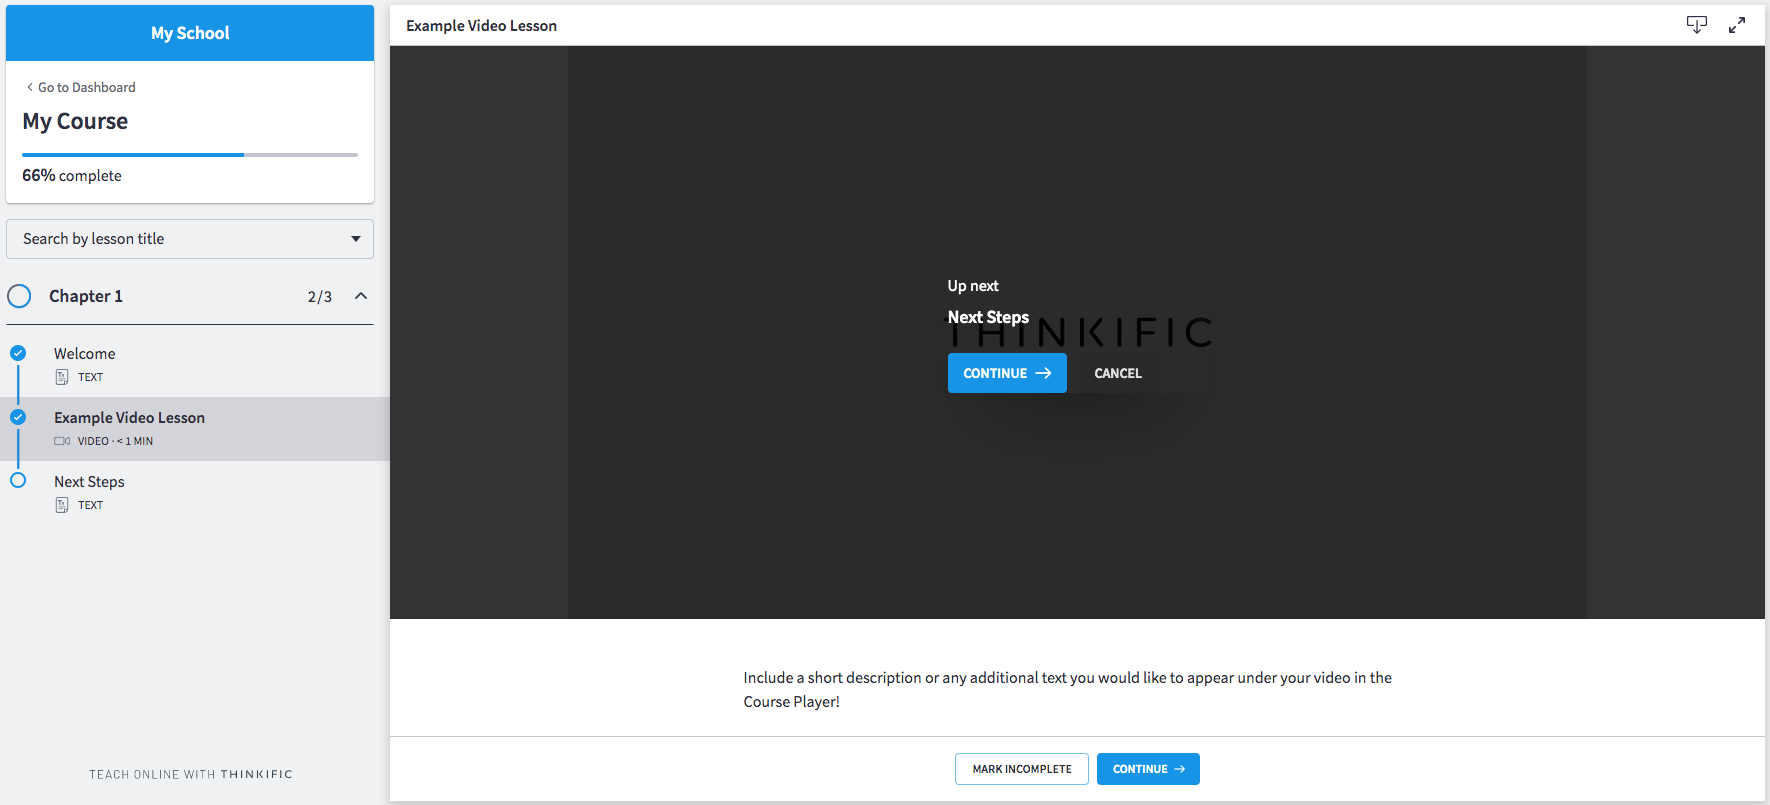Viewport: 1770px width, 805px height.
Task: Click the My School header
Action: click(x=190, y=33)
